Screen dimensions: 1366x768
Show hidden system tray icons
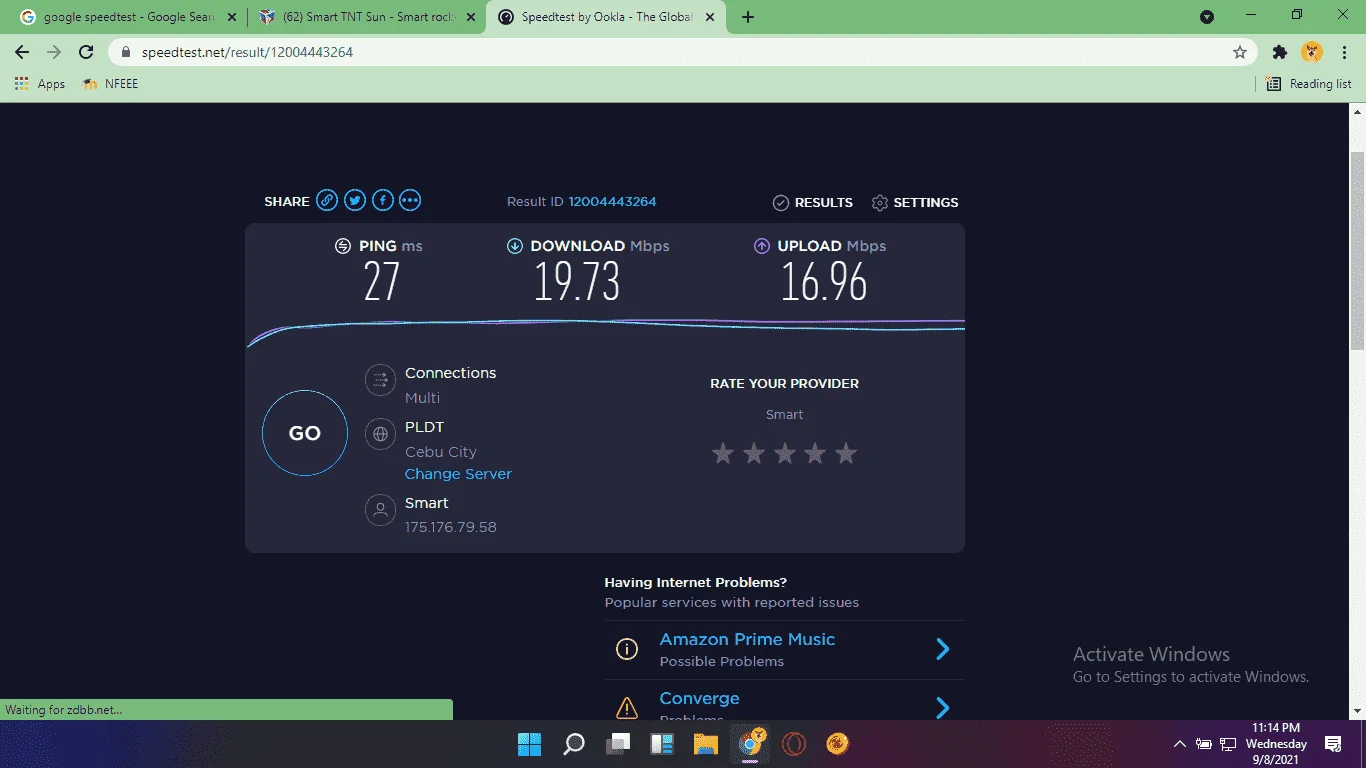pos(1180,744)
